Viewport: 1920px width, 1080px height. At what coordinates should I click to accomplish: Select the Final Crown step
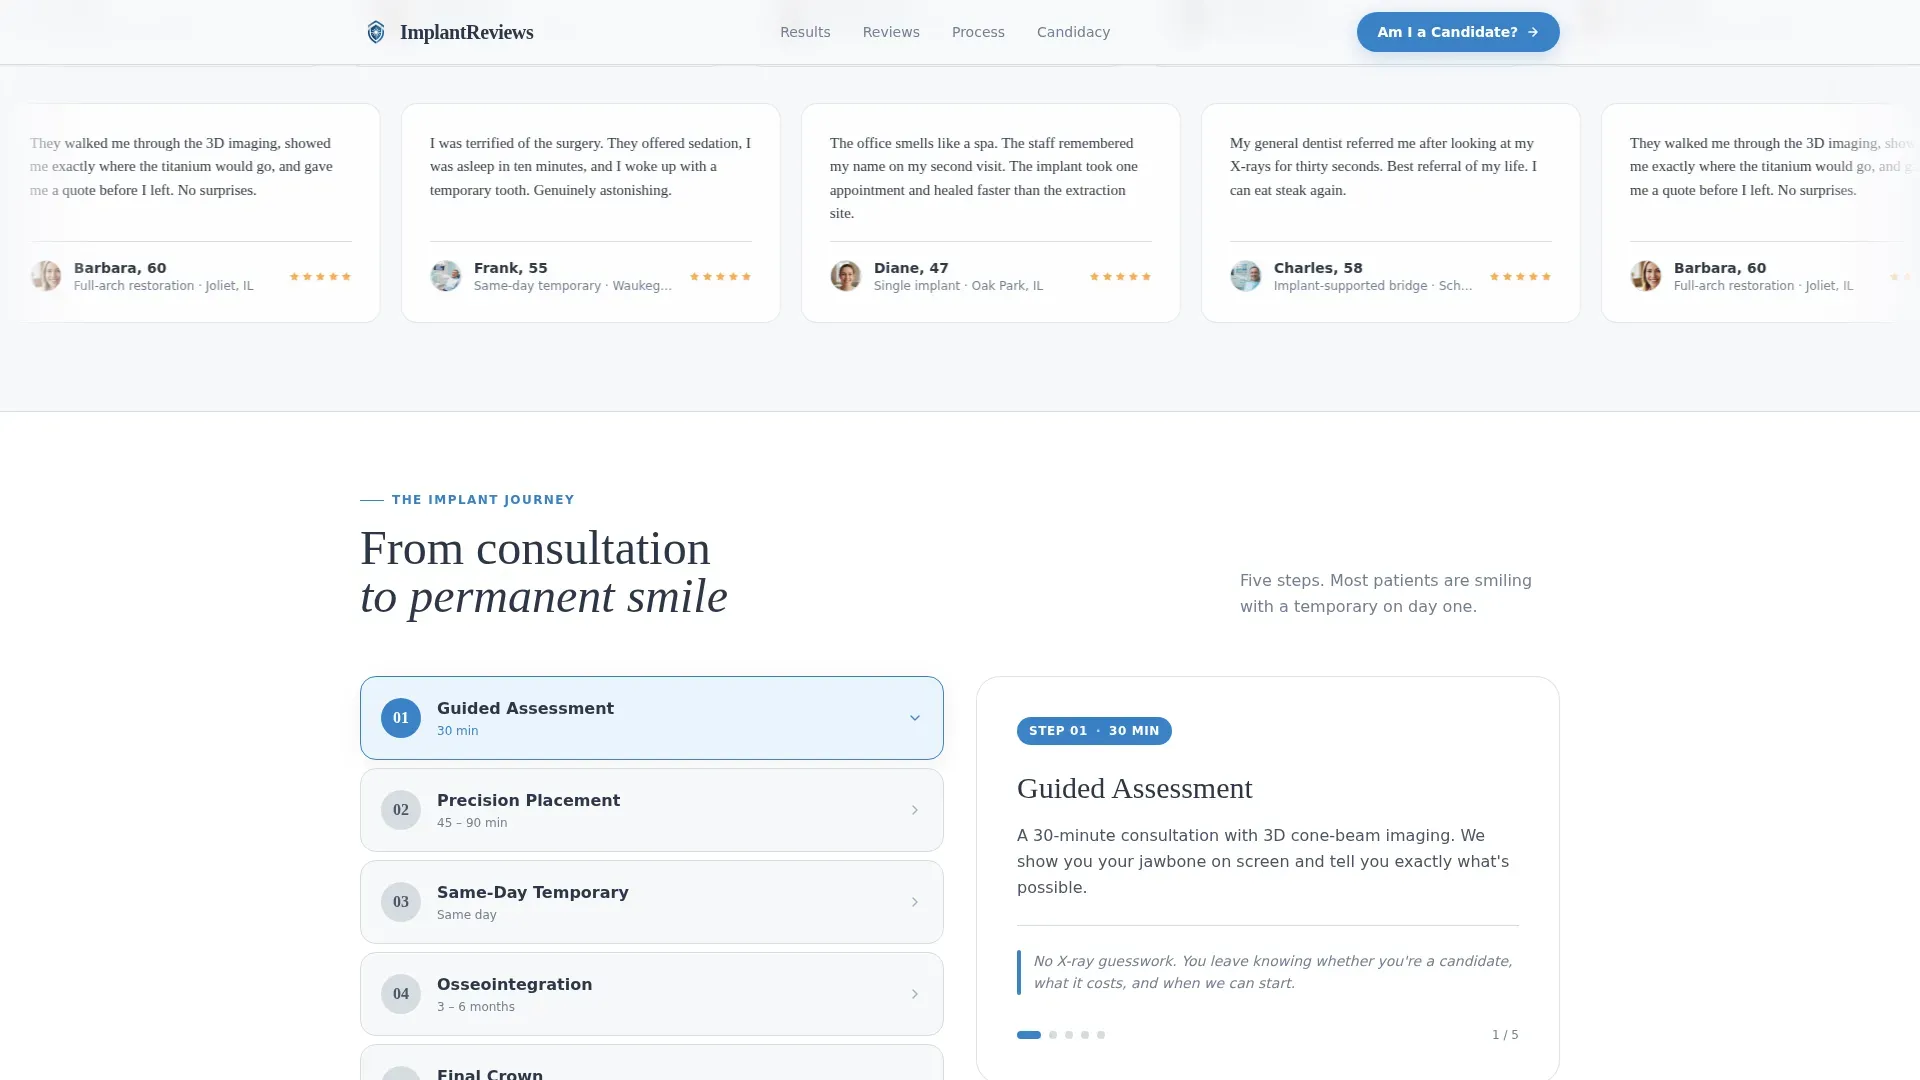(x=651, y=1062)
